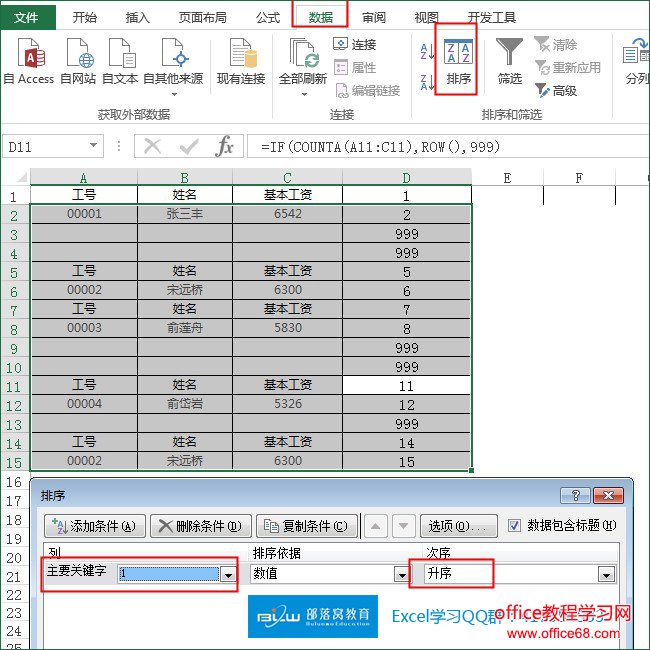Click Edit Links (编辑链接)
The image size is (650, 650).
click(x=367, y=90)
